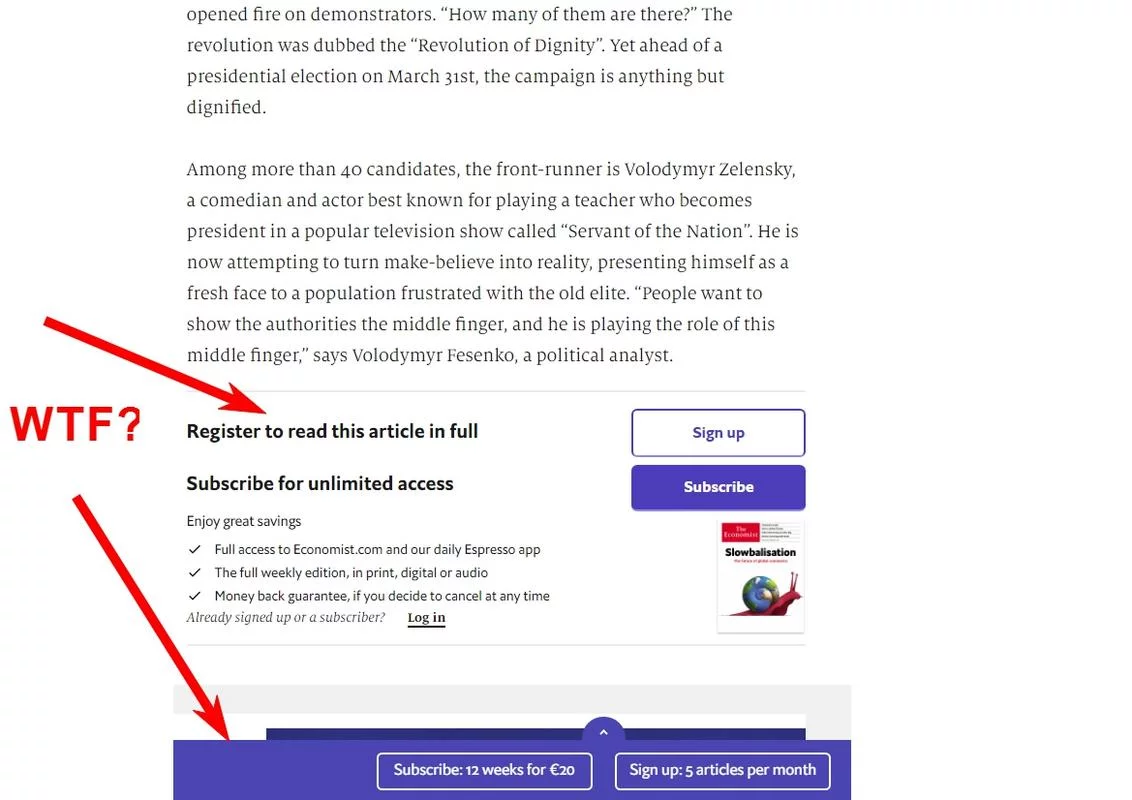Click the red WTF? annotation text
This screenshot has height=800, width=1132.
[76, 427]
